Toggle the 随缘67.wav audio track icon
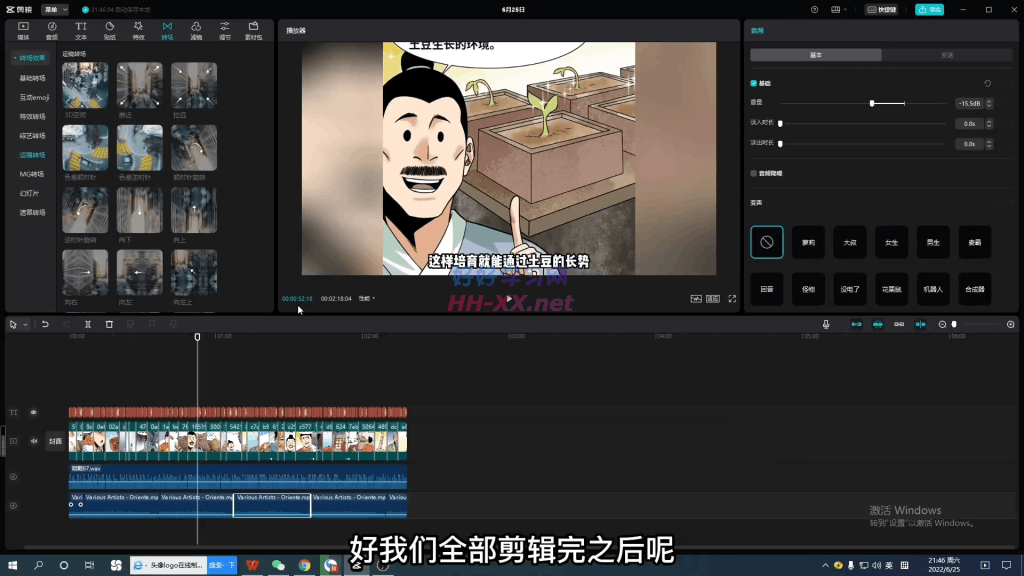The height and width of the screenshot is (576, 1024). click(x=13, y=477)
